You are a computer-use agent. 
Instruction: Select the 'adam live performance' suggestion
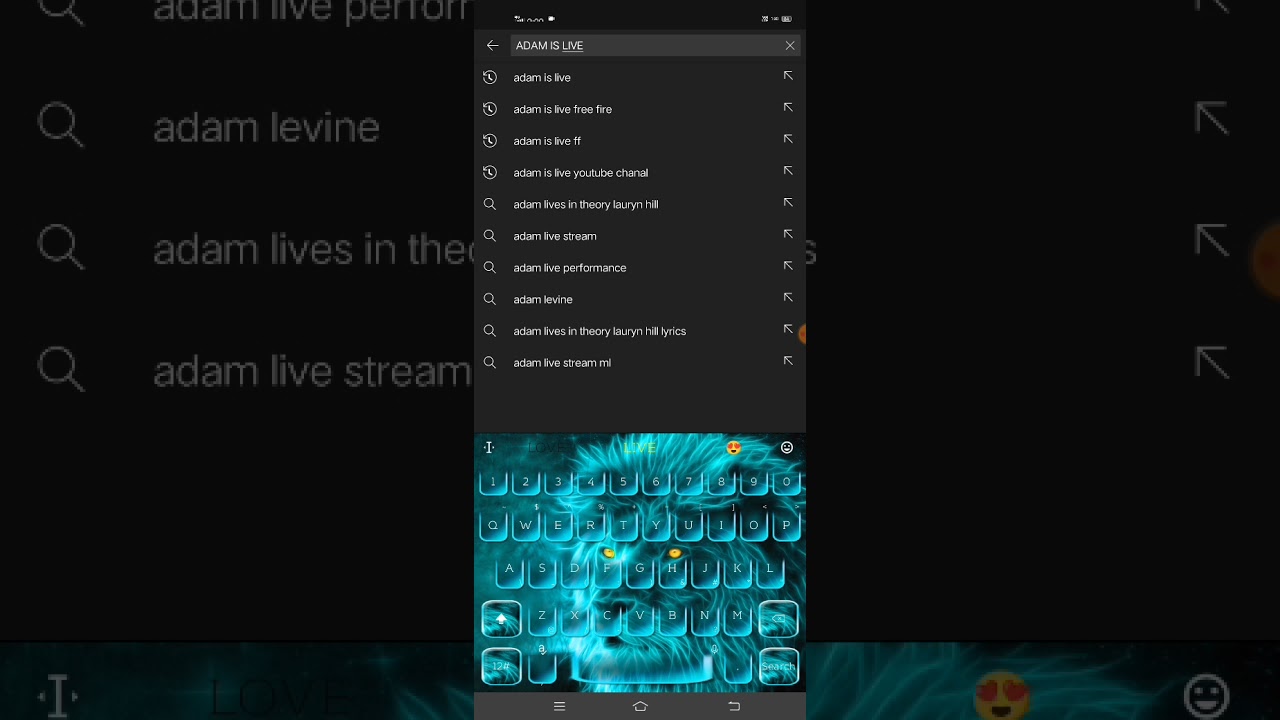click(640, 267)
